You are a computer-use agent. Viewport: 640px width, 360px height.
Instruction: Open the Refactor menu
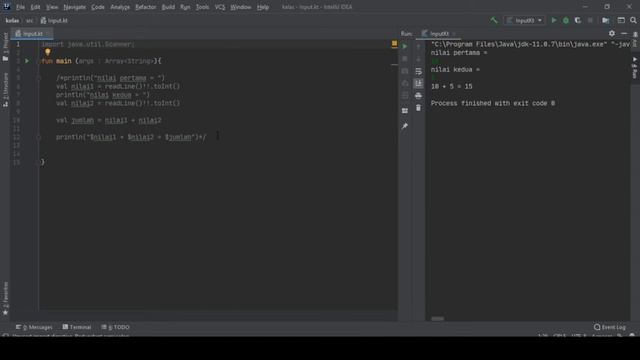(145, 7)
